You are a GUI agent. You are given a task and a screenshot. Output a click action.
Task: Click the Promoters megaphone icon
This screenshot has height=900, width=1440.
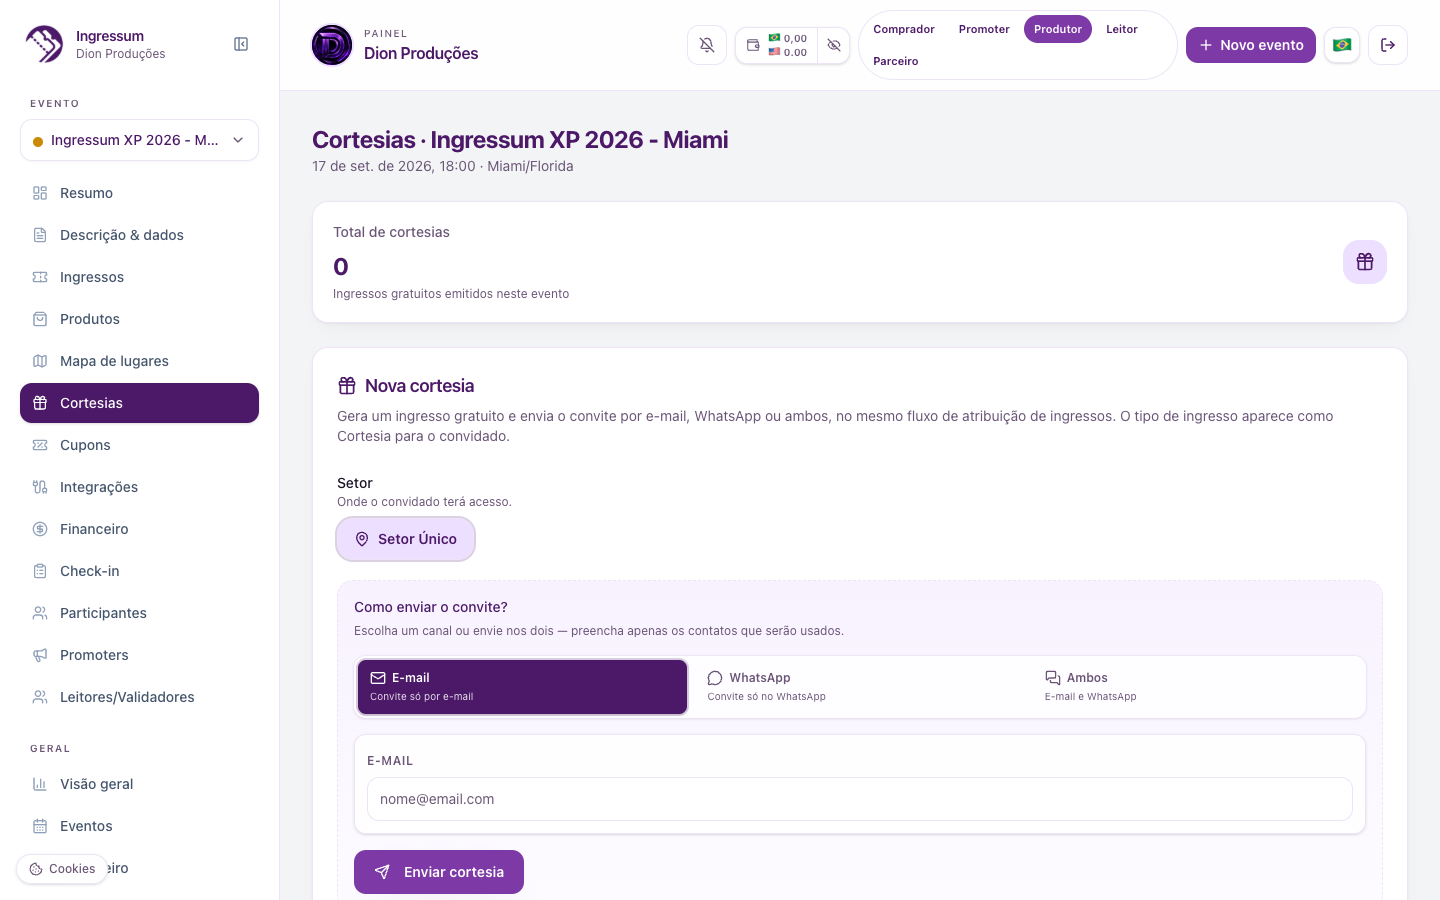(x=40, y=655)
